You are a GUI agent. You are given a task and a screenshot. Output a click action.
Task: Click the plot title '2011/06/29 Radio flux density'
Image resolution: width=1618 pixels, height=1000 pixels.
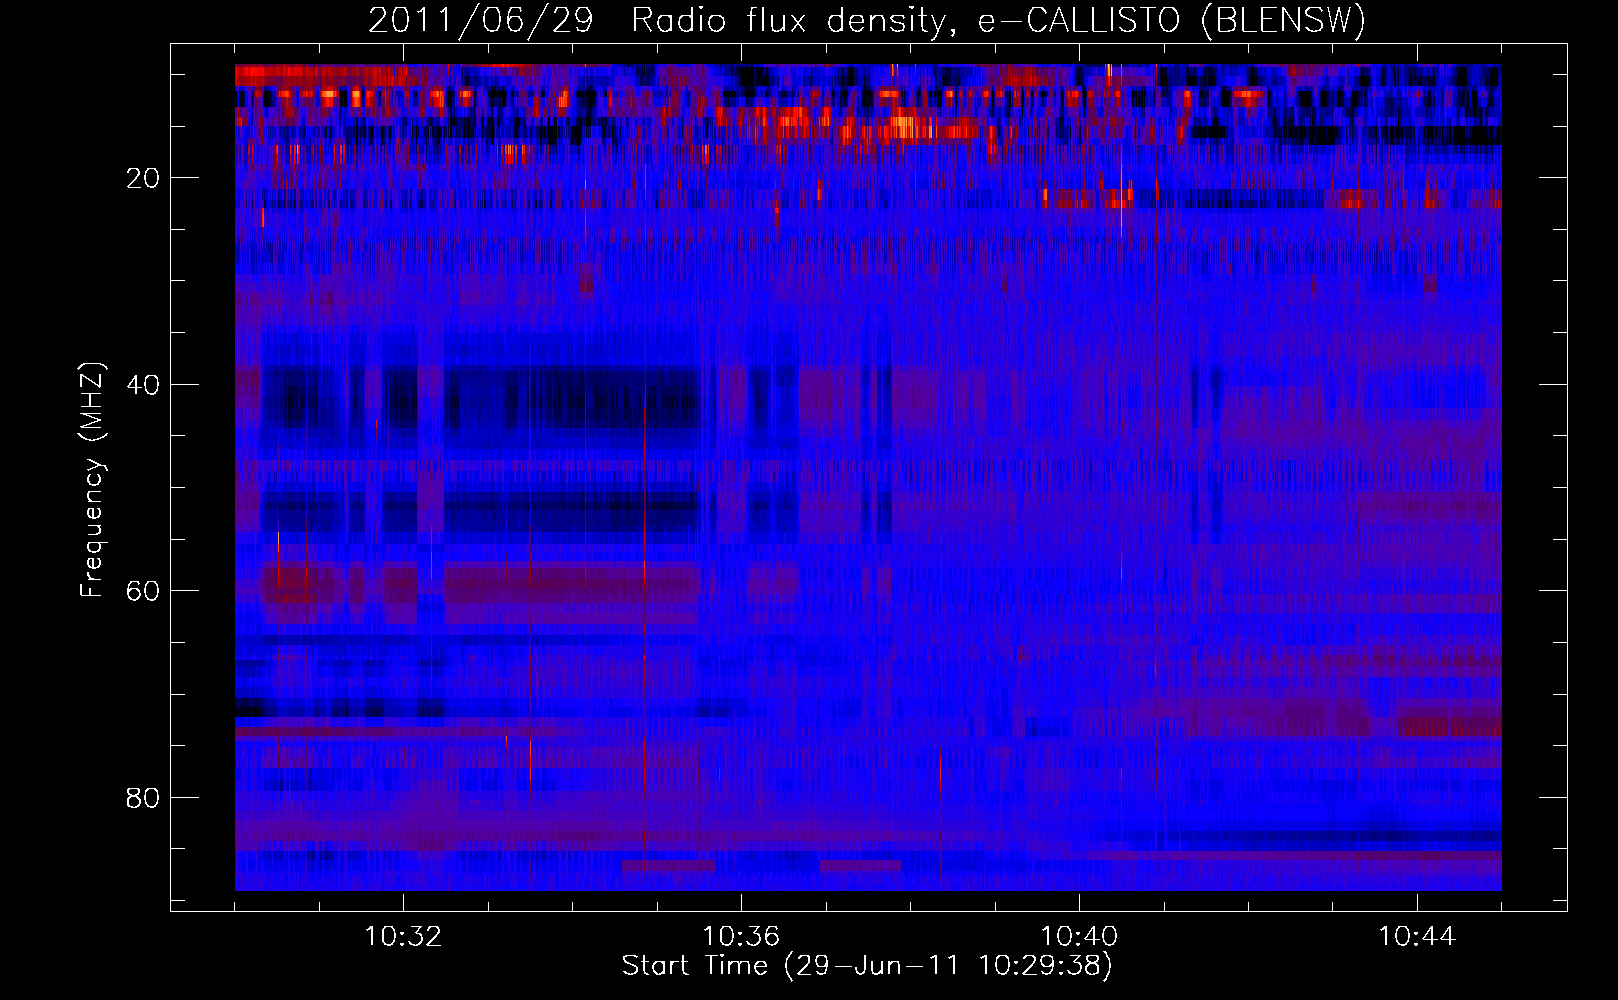point(867,20)
